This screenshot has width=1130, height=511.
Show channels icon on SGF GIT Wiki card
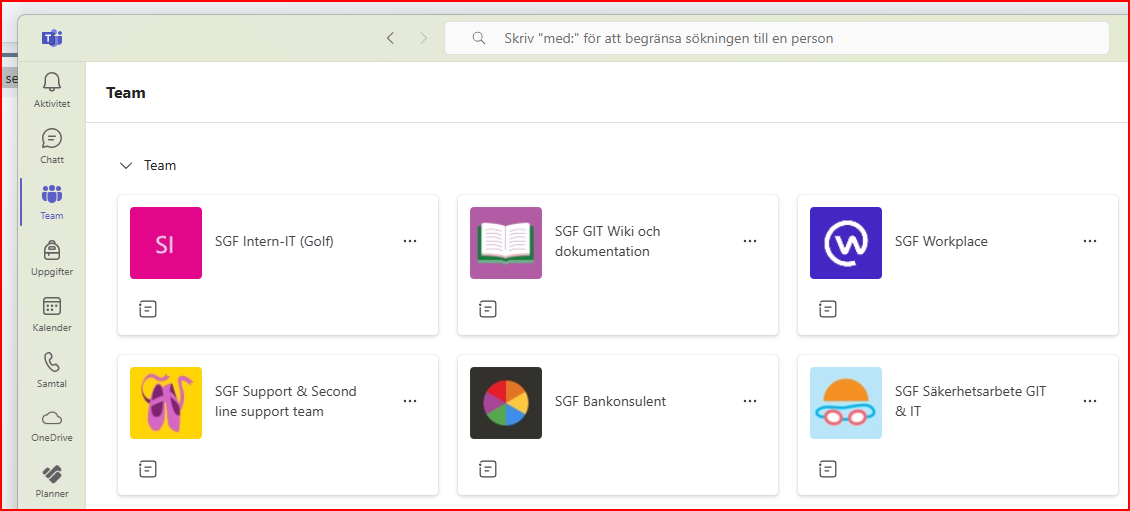[488, 309]
